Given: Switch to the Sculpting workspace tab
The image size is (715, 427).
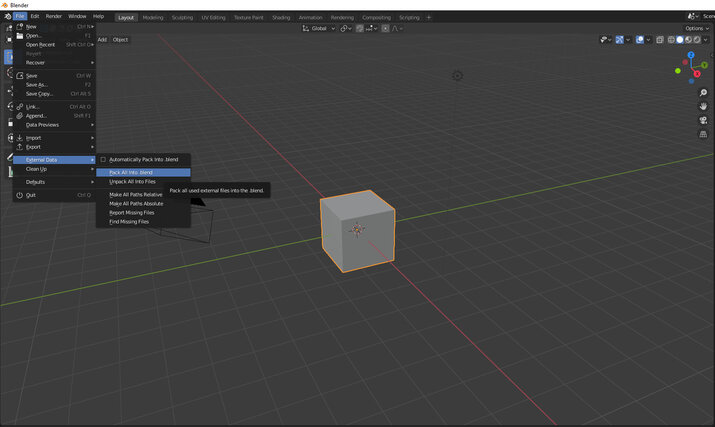Looking at the screenshot, I should [x=182, y=17].
